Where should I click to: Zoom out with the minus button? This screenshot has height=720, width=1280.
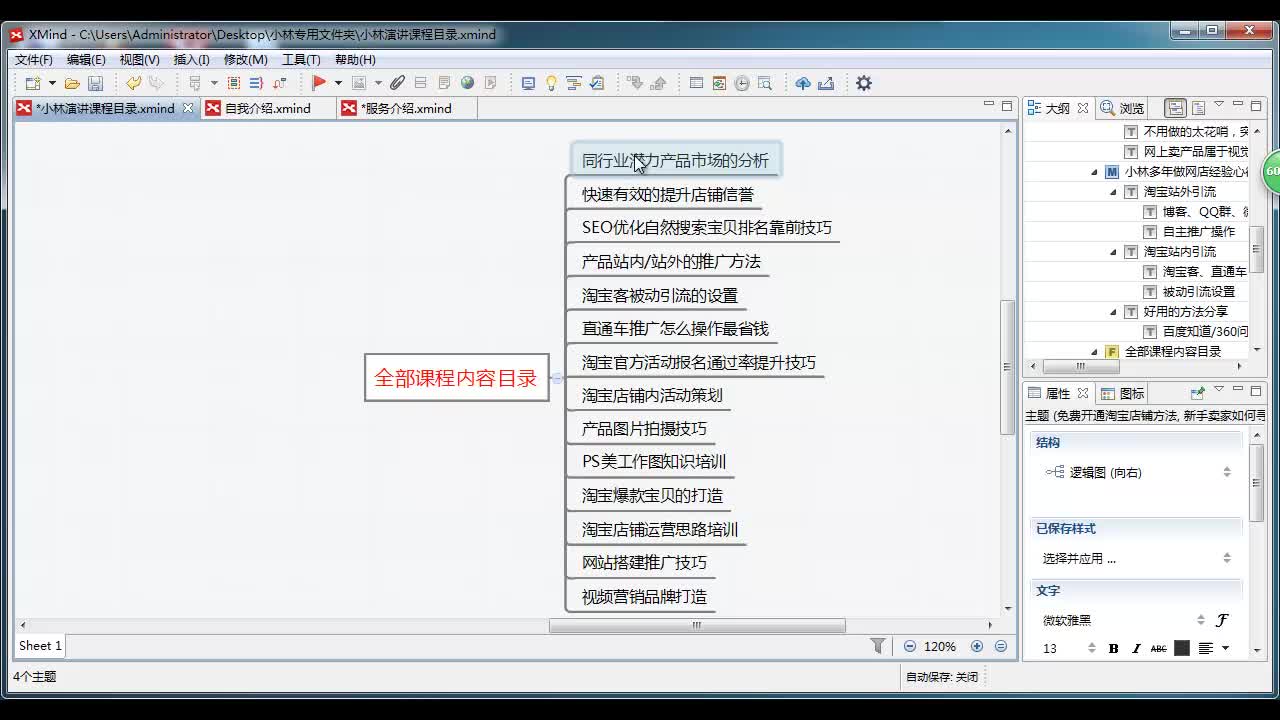click(909, 647)
